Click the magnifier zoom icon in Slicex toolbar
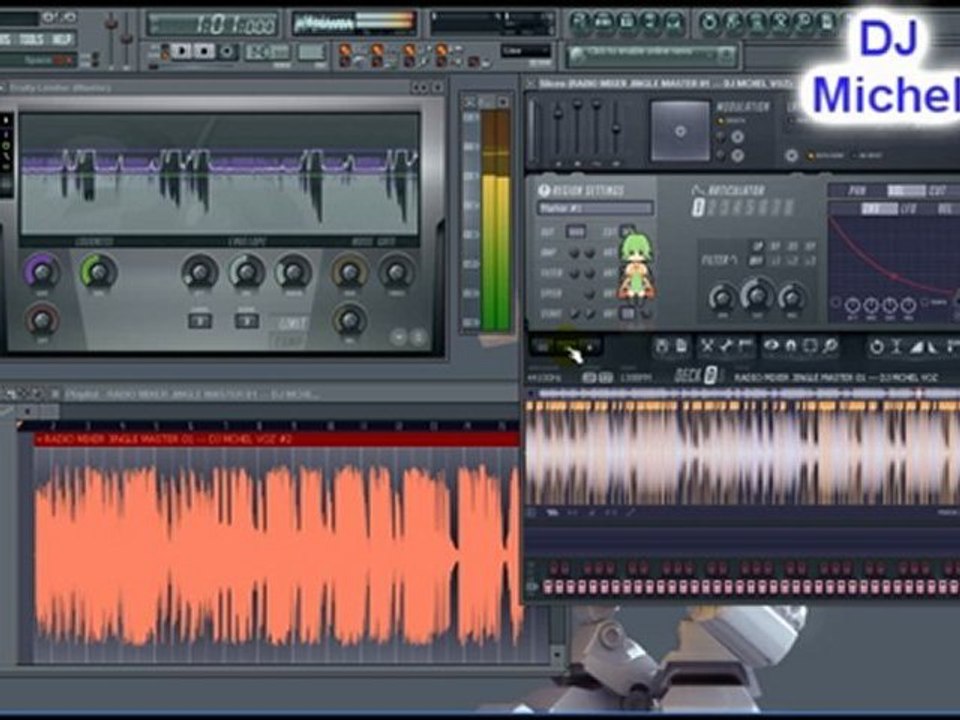The width and height of the screenshot is (960, 720). [830, 347]
